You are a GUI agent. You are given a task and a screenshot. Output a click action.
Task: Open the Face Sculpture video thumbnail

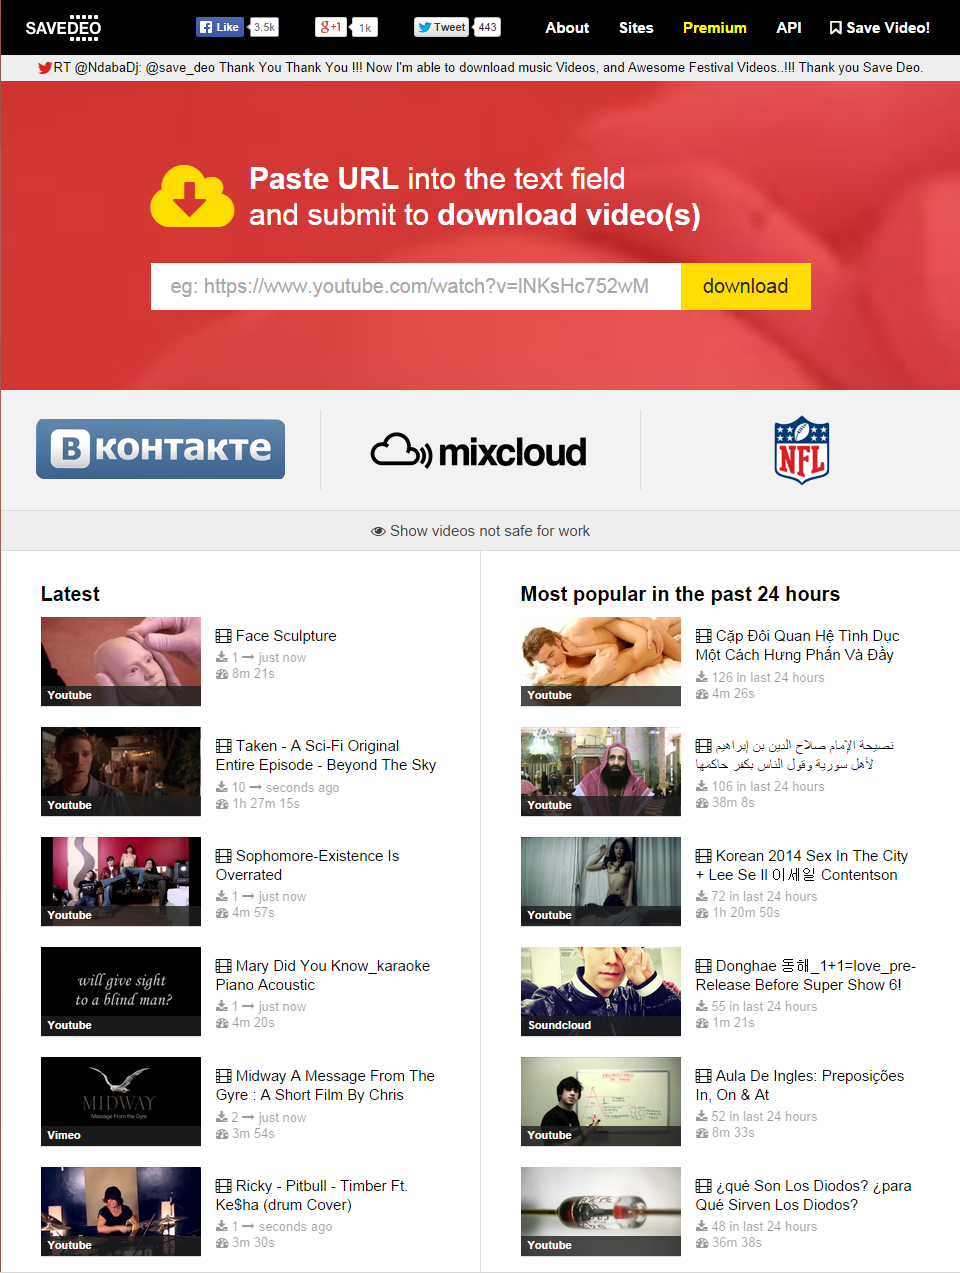[121, 661]
